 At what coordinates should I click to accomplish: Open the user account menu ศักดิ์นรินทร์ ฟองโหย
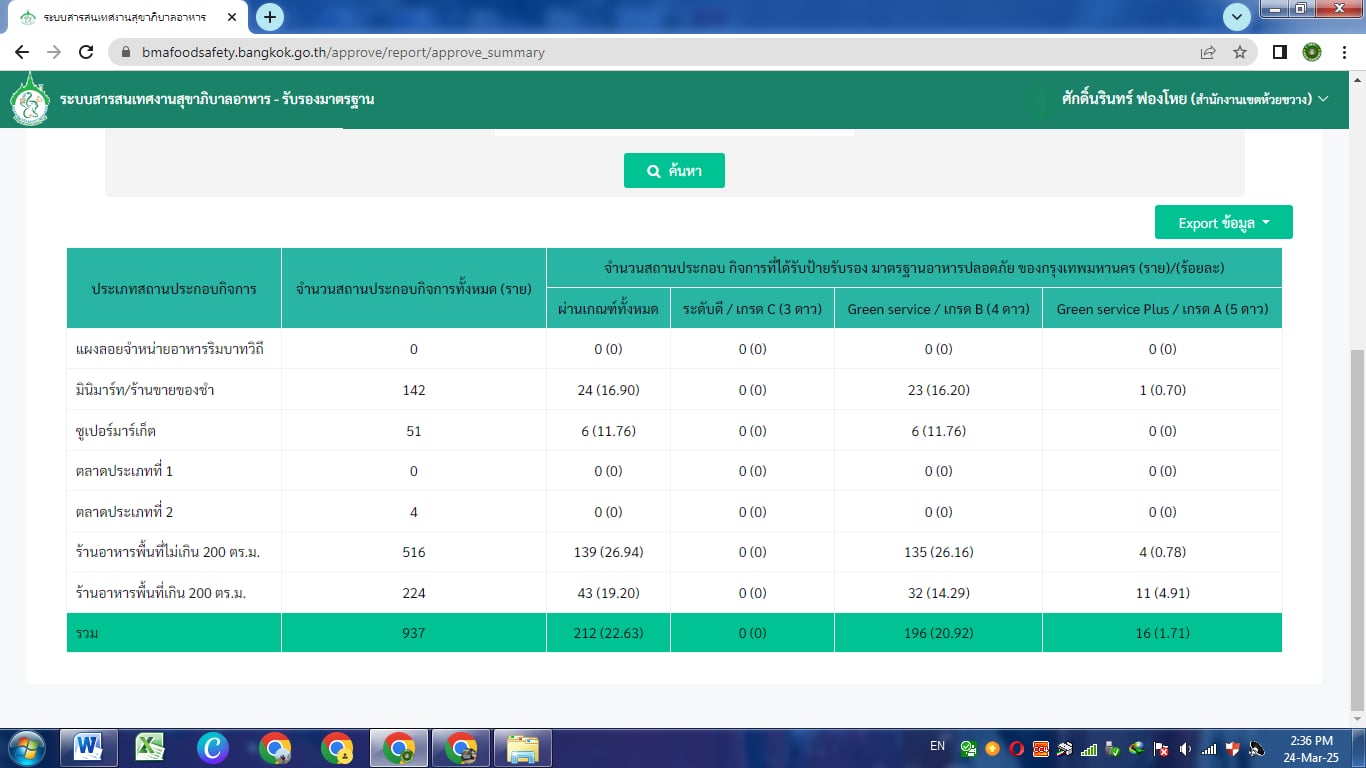[1195, 99]
